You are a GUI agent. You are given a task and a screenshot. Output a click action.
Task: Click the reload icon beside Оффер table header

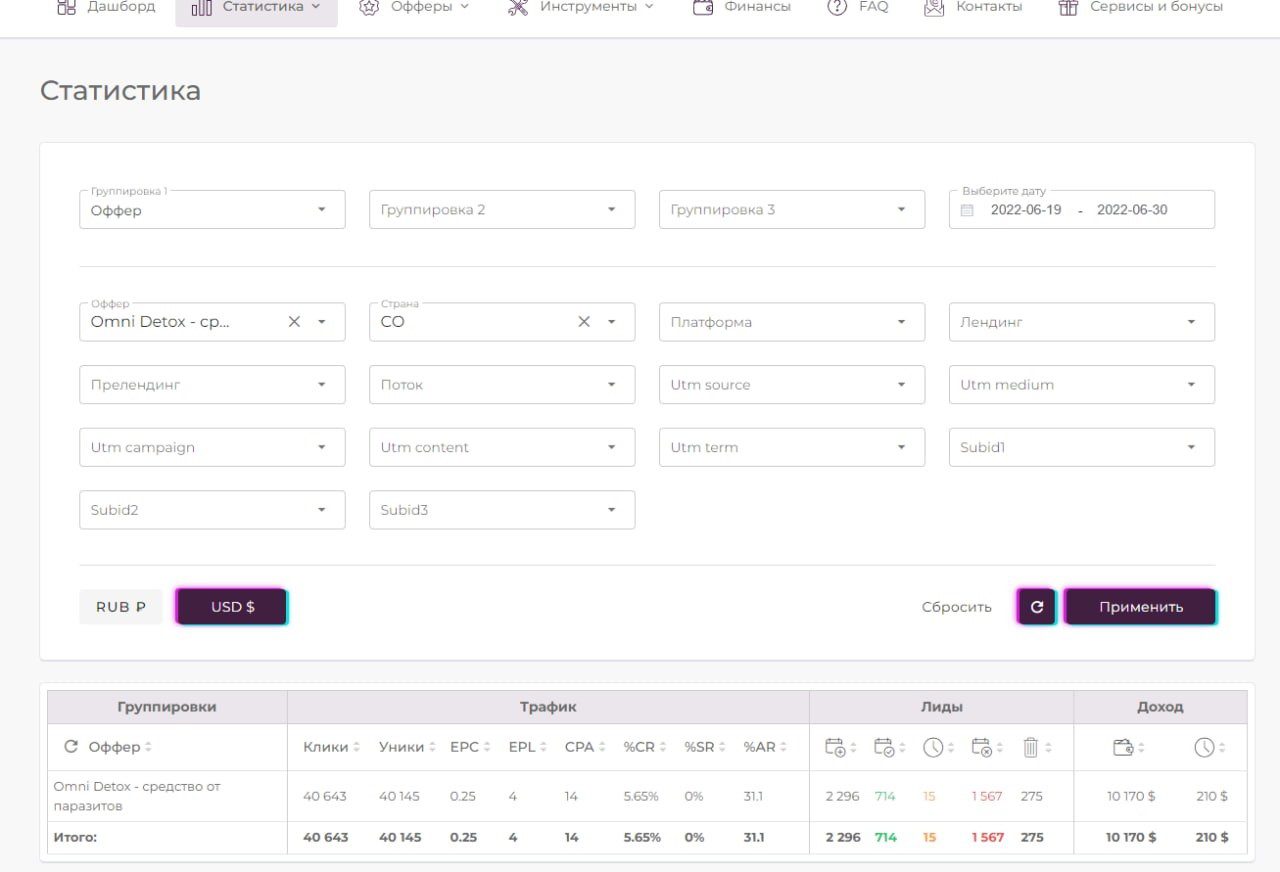point(70,747)
